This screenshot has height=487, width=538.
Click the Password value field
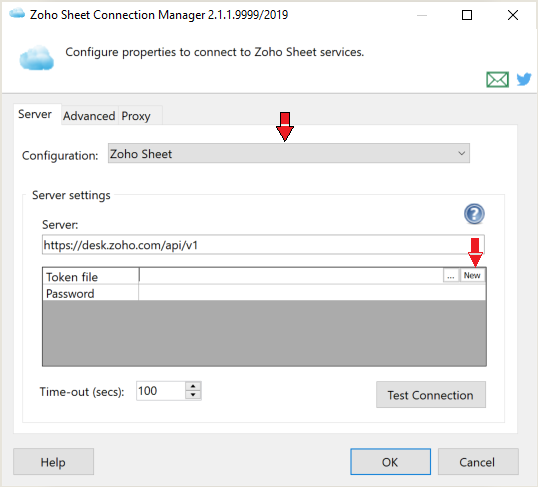(312, 293)
